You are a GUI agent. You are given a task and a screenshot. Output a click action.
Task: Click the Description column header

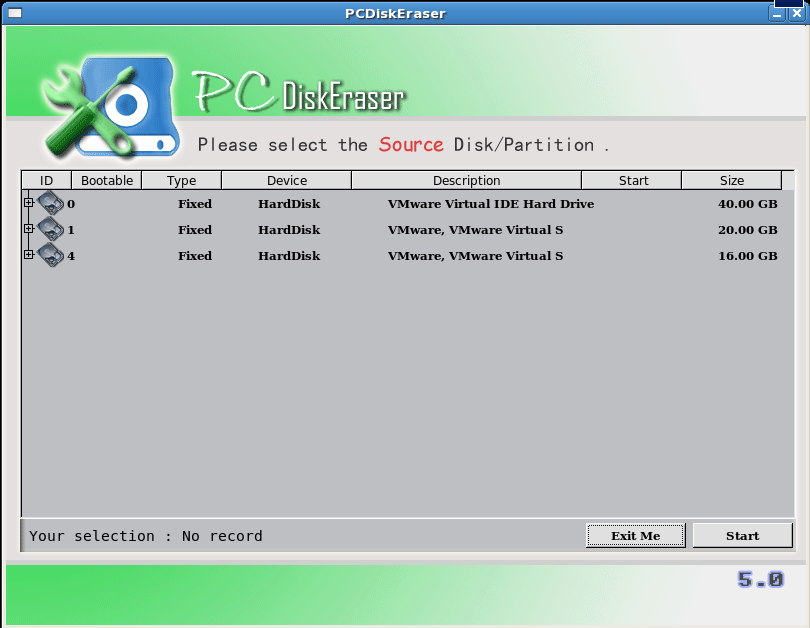click(x=466, y=180)
